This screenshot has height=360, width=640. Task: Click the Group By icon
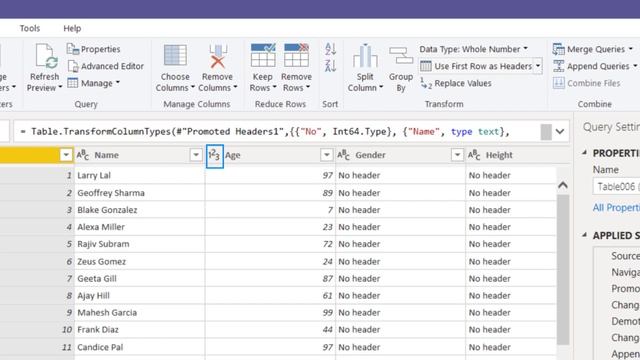click(401, 56)
